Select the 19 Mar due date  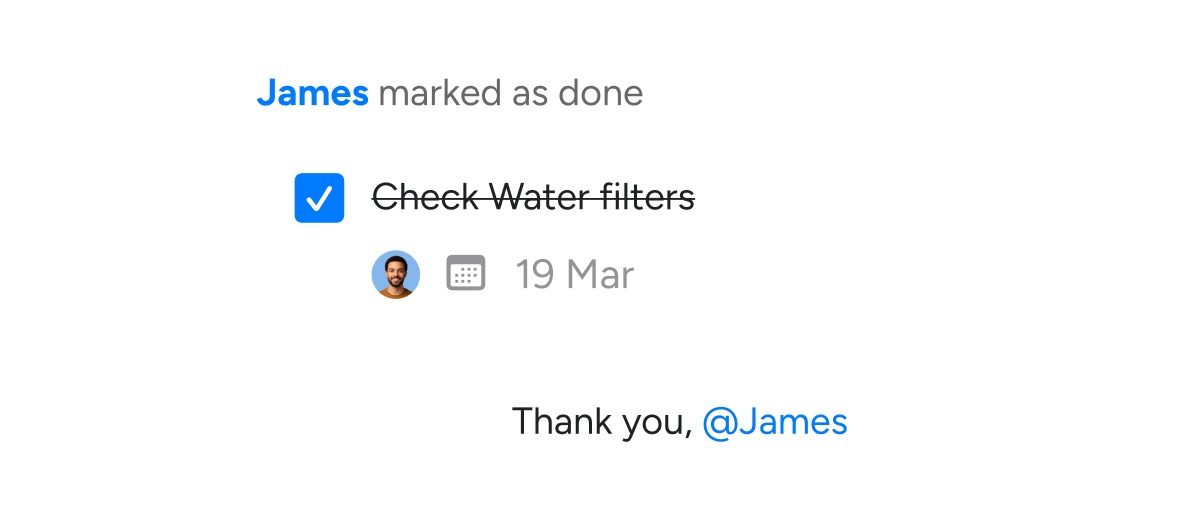pos(575,274)
